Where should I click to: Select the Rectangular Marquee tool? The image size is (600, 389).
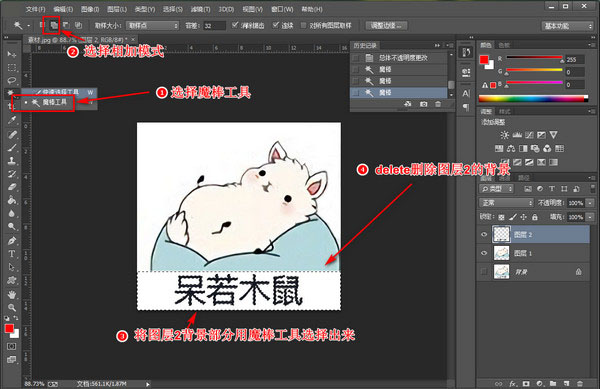click(12, 67)
